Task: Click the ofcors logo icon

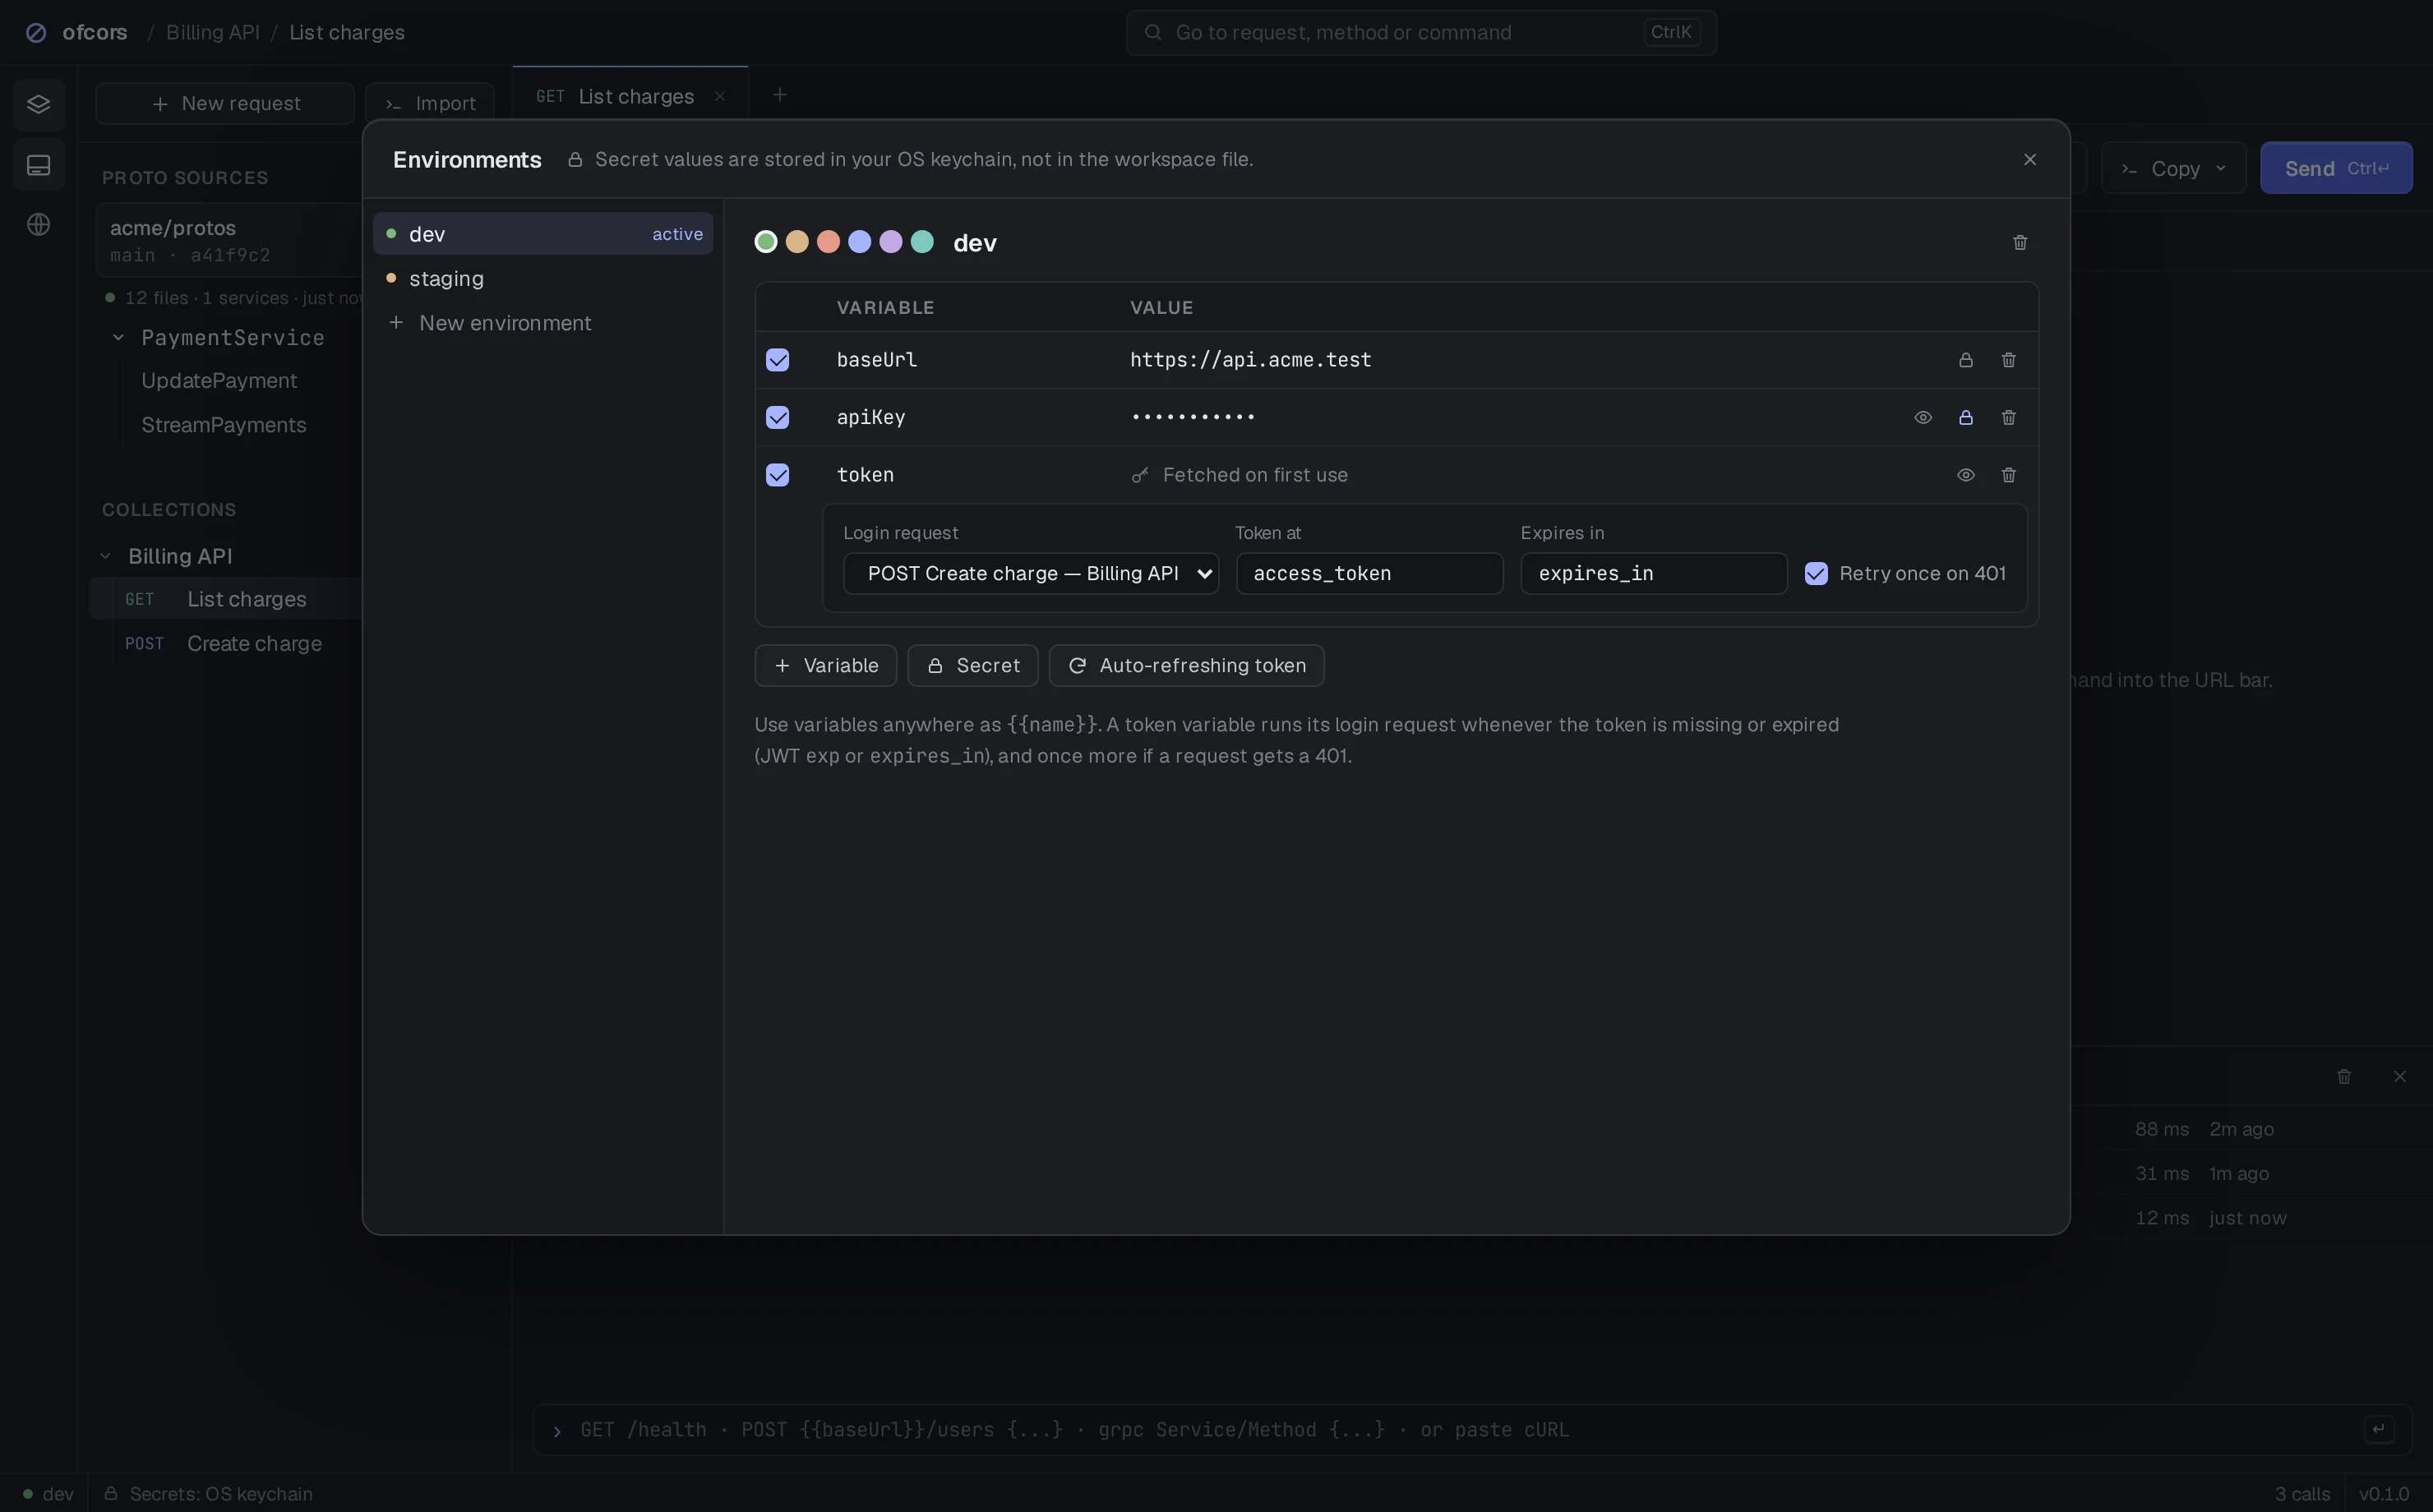Action: 36,33
